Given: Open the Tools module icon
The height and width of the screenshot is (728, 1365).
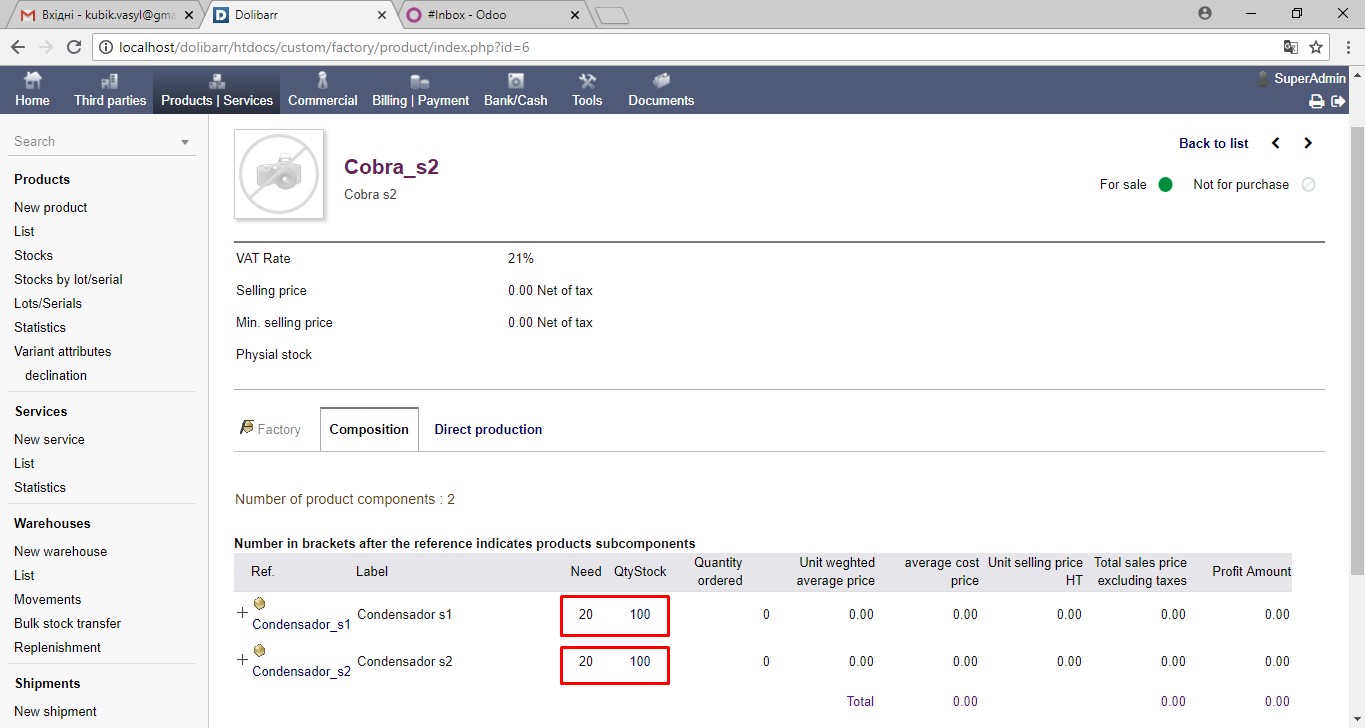Looking at the screenshot, I should click(586, 82).
